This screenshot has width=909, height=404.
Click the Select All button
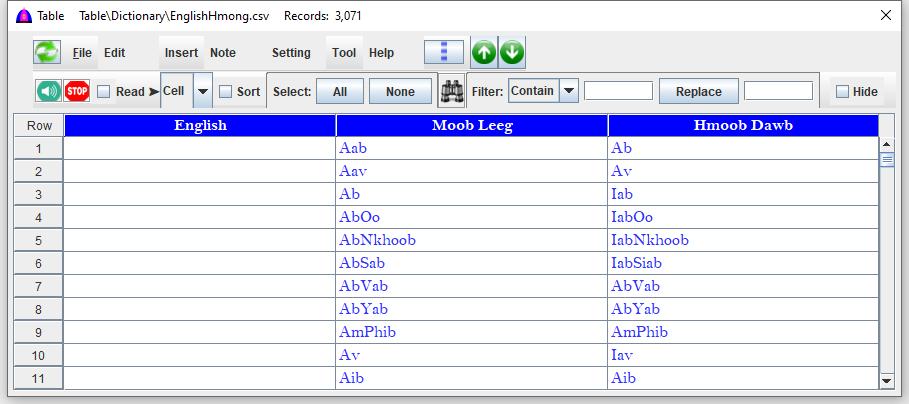pos(340,91)
